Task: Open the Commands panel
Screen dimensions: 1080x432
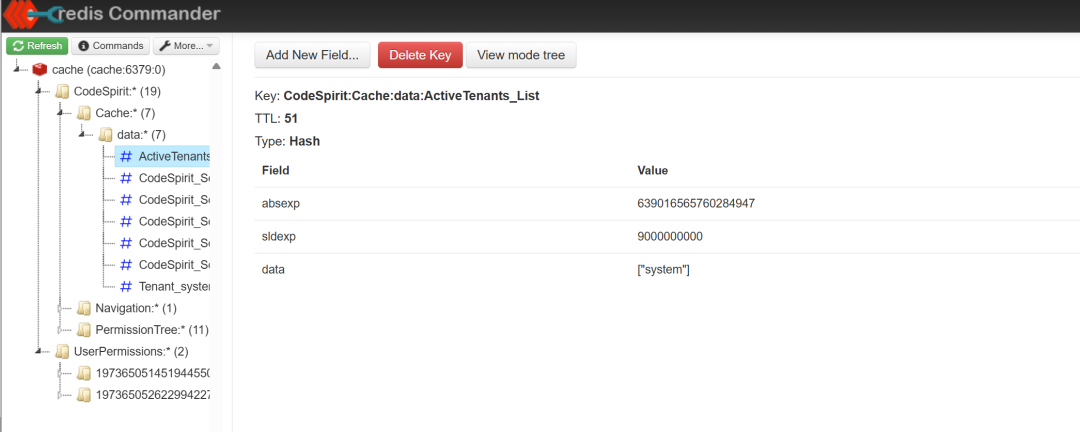Action: pyautogui.click(x=111, y=46)
